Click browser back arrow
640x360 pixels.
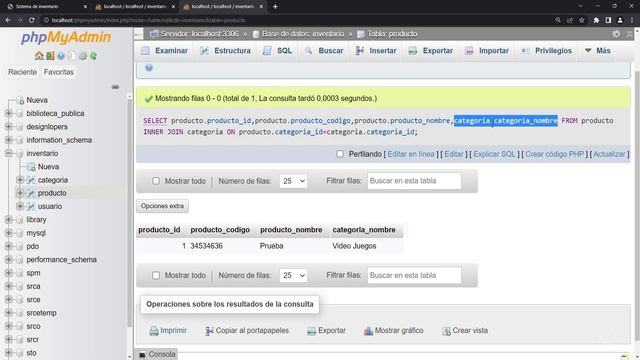[8, 20]
